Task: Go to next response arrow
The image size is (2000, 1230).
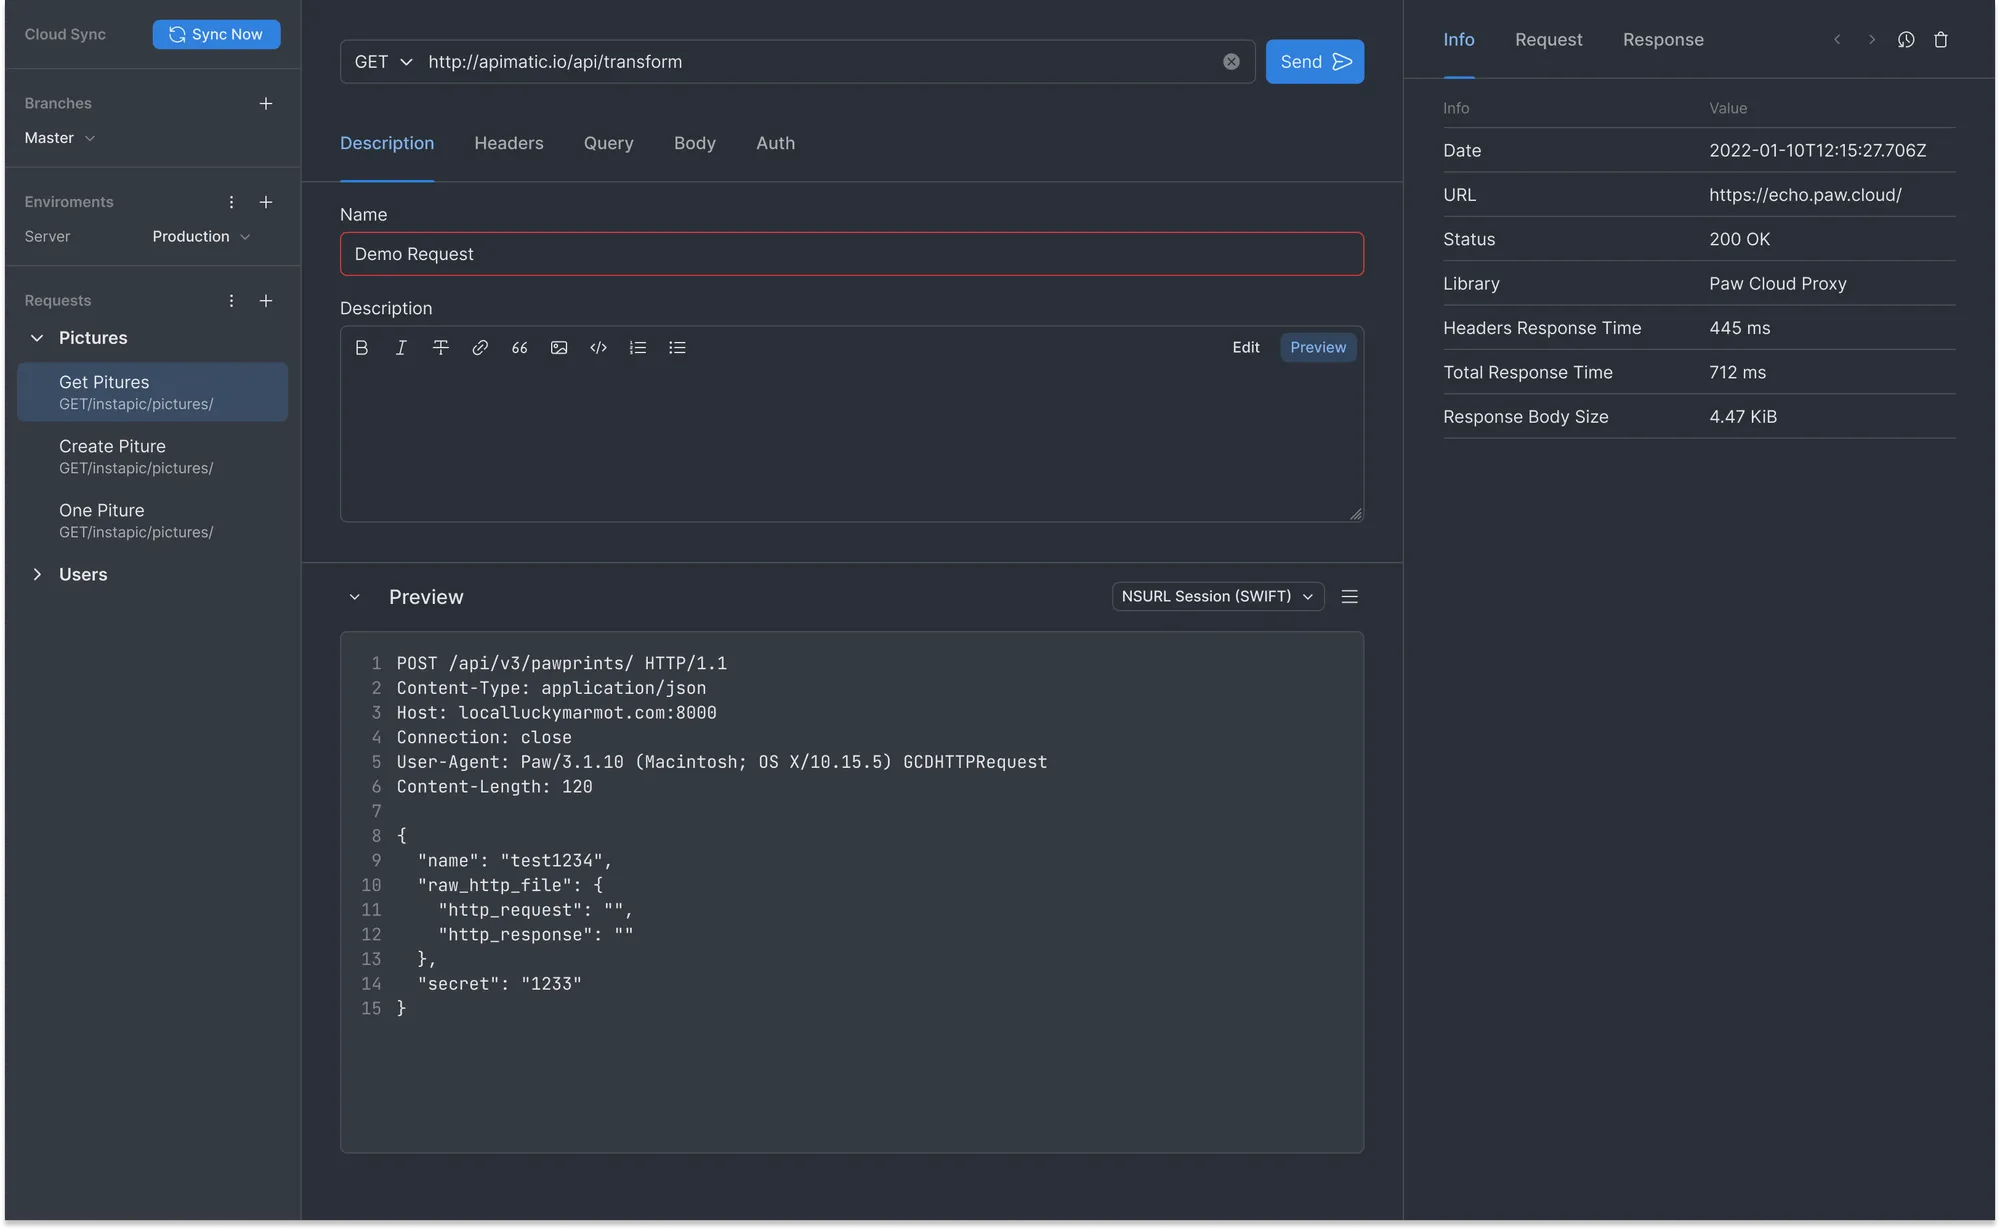Action: (1872, 40)
